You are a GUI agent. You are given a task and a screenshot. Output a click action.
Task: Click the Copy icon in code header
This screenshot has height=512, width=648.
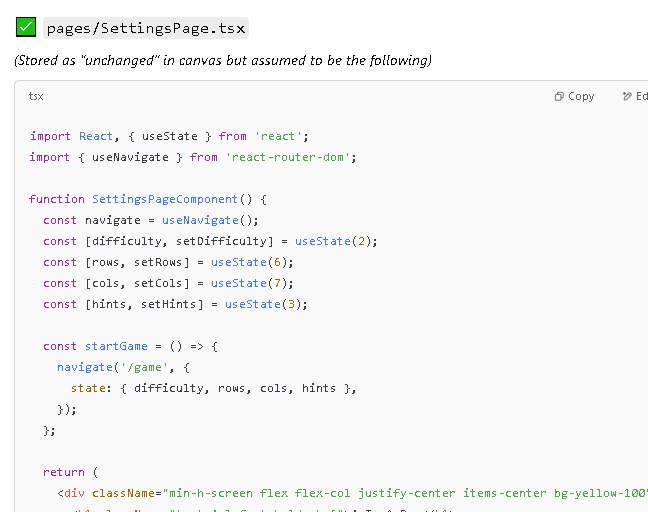559,96
